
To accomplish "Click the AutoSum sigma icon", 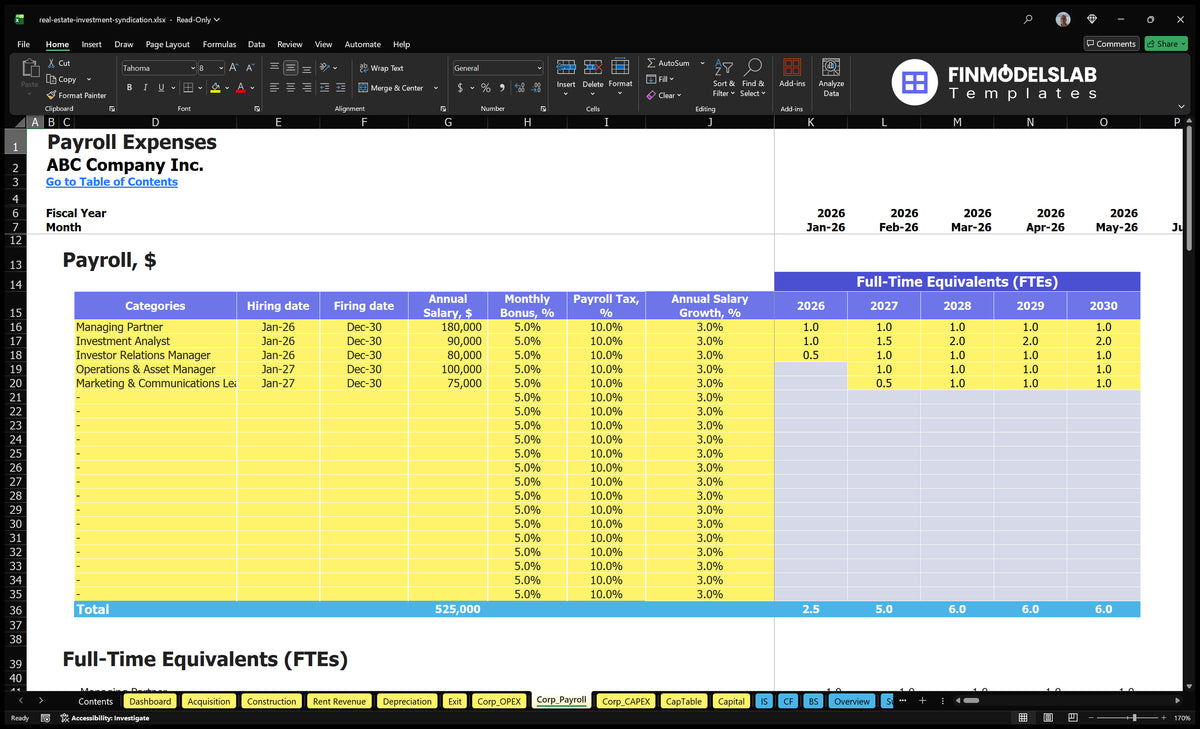I will 652,63.
